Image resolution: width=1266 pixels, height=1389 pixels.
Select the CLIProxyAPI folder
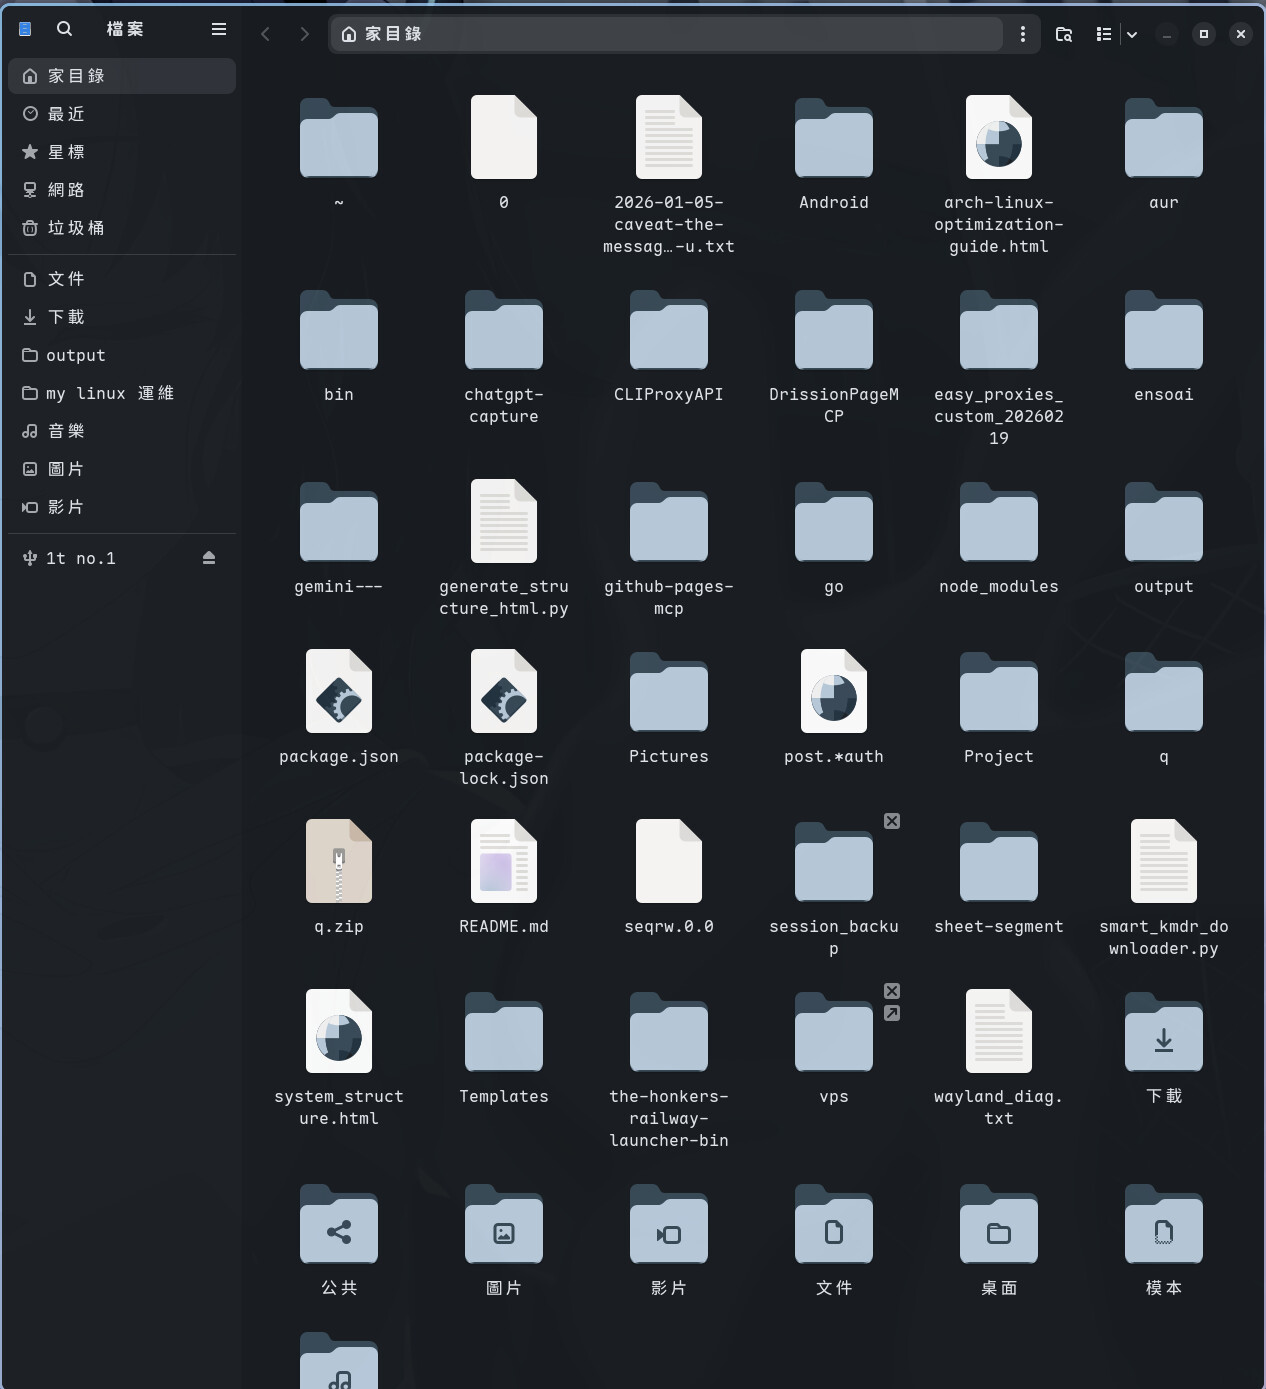tap(669, 330)
